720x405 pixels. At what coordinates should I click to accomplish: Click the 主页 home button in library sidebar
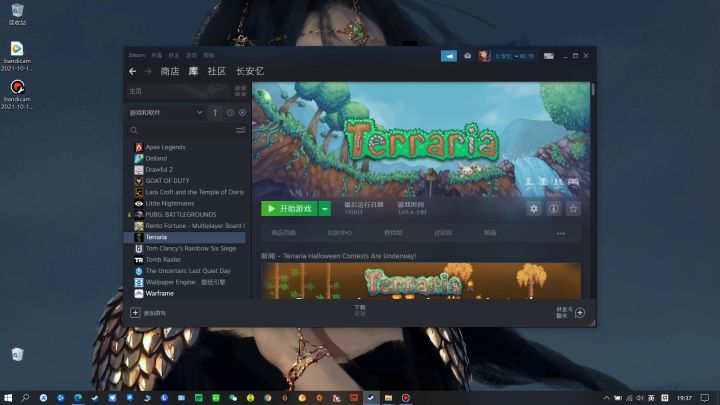tap(179, 91)
